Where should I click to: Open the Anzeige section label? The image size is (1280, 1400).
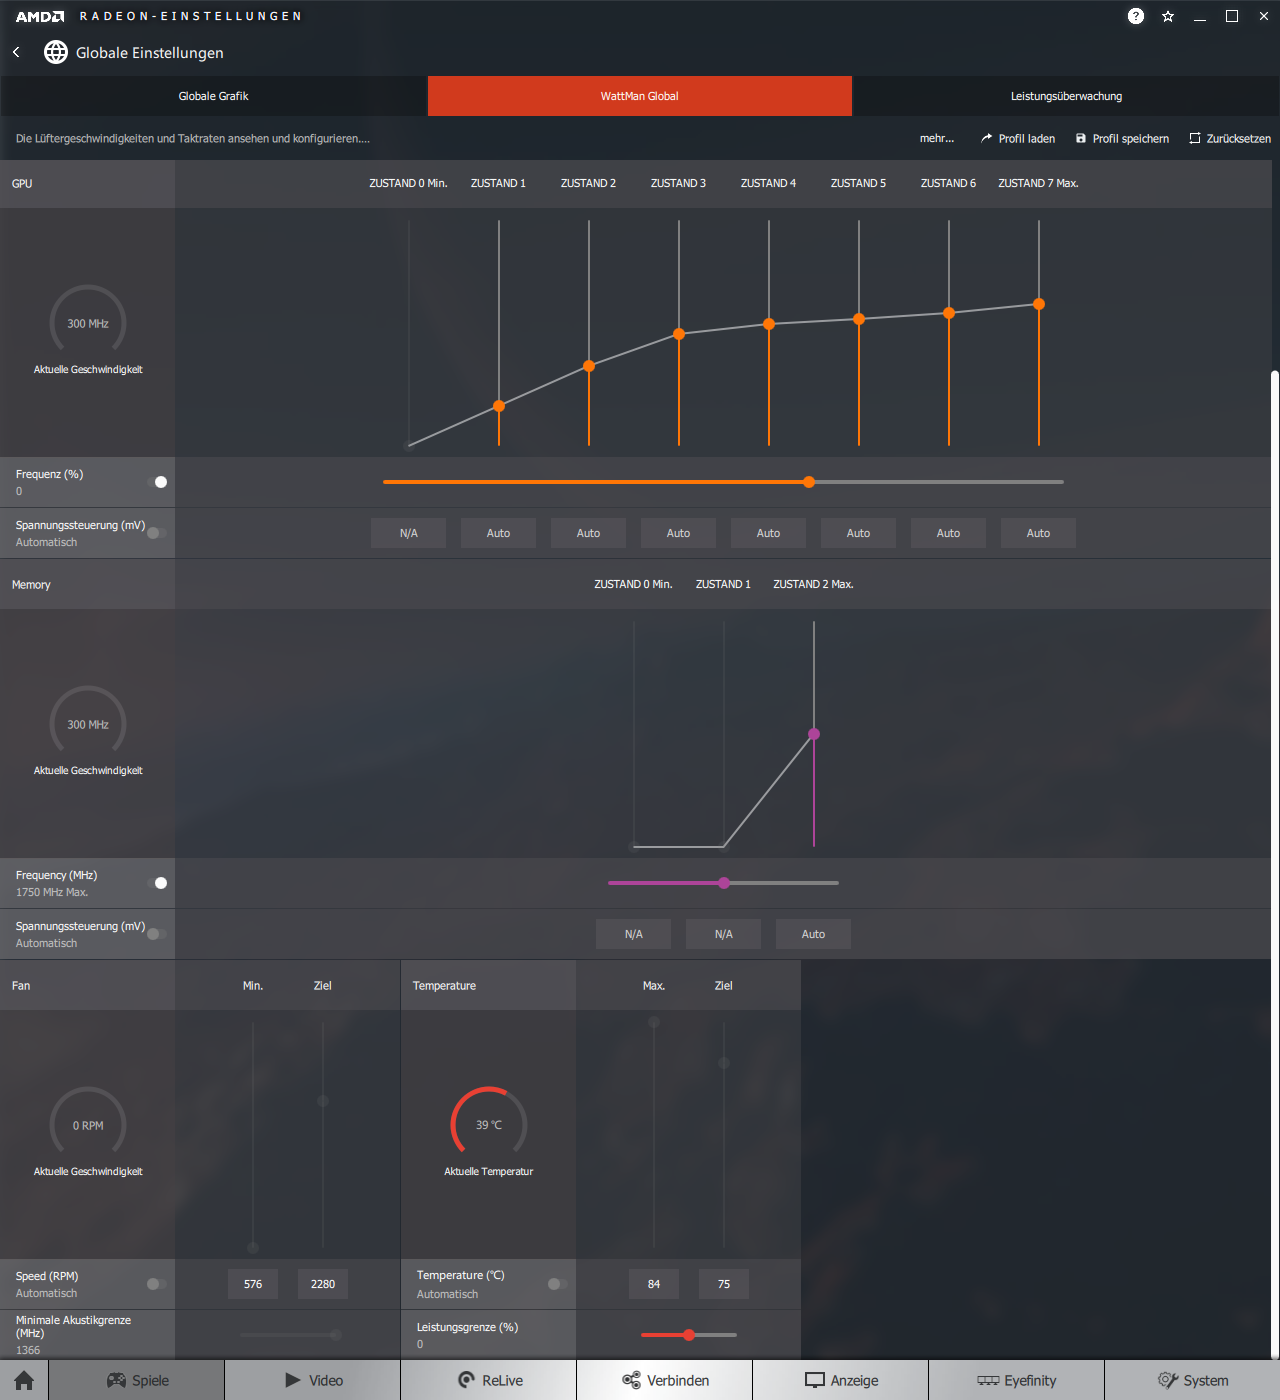pos(855,1380)
